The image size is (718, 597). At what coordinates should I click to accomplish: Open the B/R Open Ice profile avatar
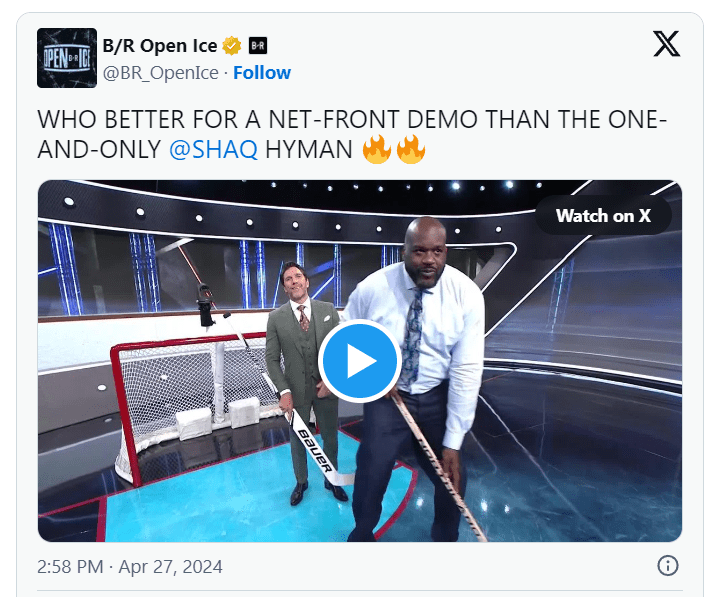[x=67, y=58]
